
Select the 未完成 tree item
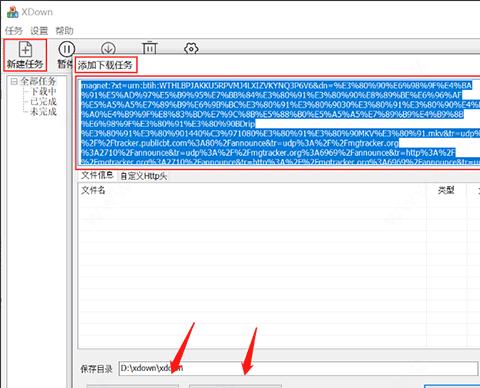pyautogui.click(x=44, y=111)
